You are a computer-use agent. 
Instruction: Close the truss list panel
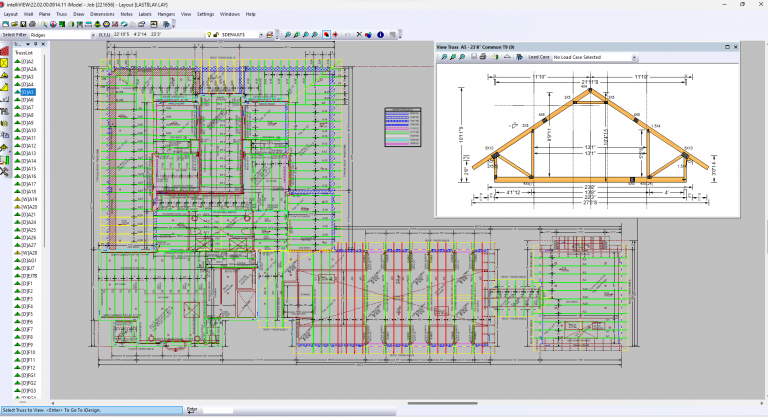point(43,44)
